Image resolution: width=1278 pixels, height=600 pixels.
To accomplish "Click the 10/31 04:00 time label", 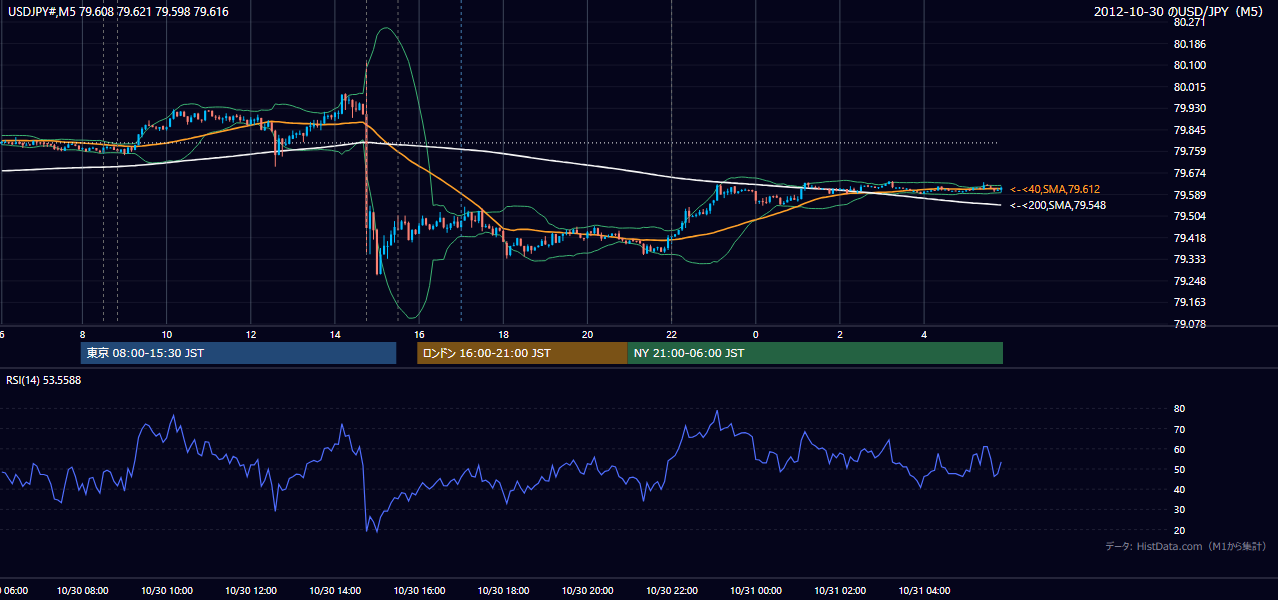I will point(924,591).
